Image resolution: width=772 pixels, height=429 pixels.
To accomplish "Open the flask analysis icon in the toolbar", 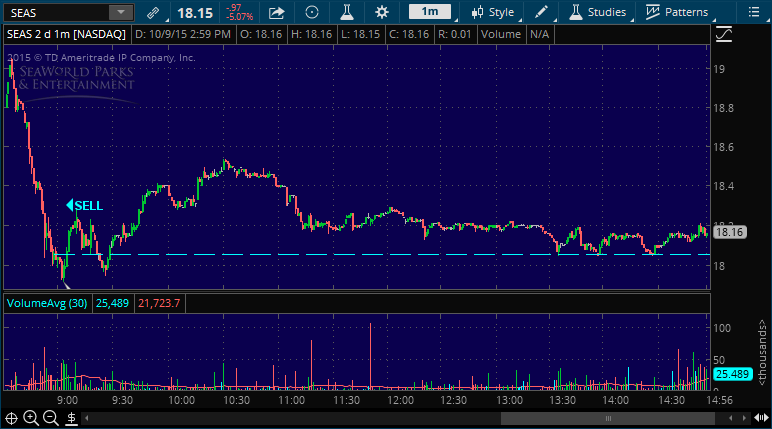I will pos(346,13).
